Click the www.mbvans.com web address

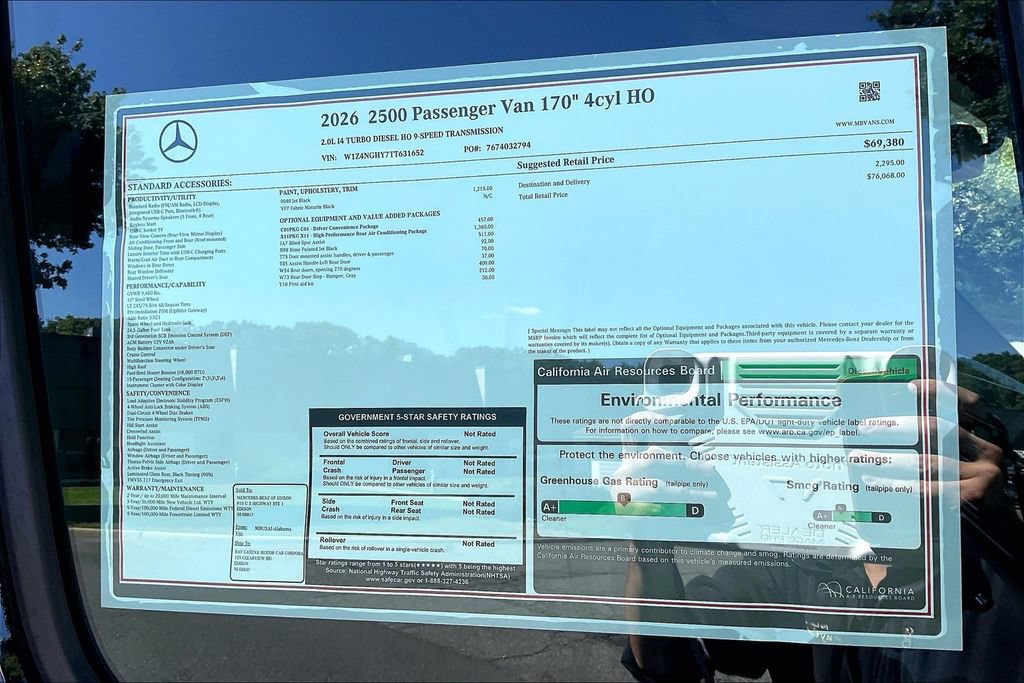tap(865, 123)
